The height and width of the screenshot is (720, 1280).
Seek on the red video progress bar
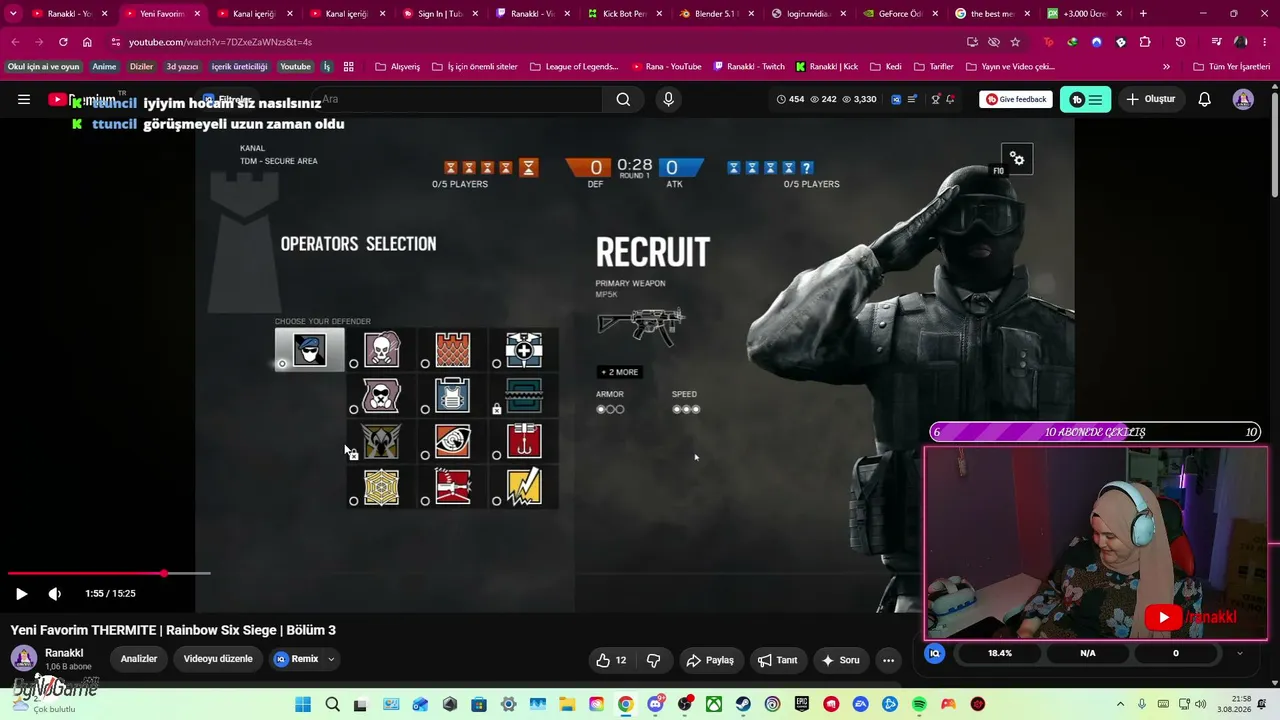[x=109, y=573]
